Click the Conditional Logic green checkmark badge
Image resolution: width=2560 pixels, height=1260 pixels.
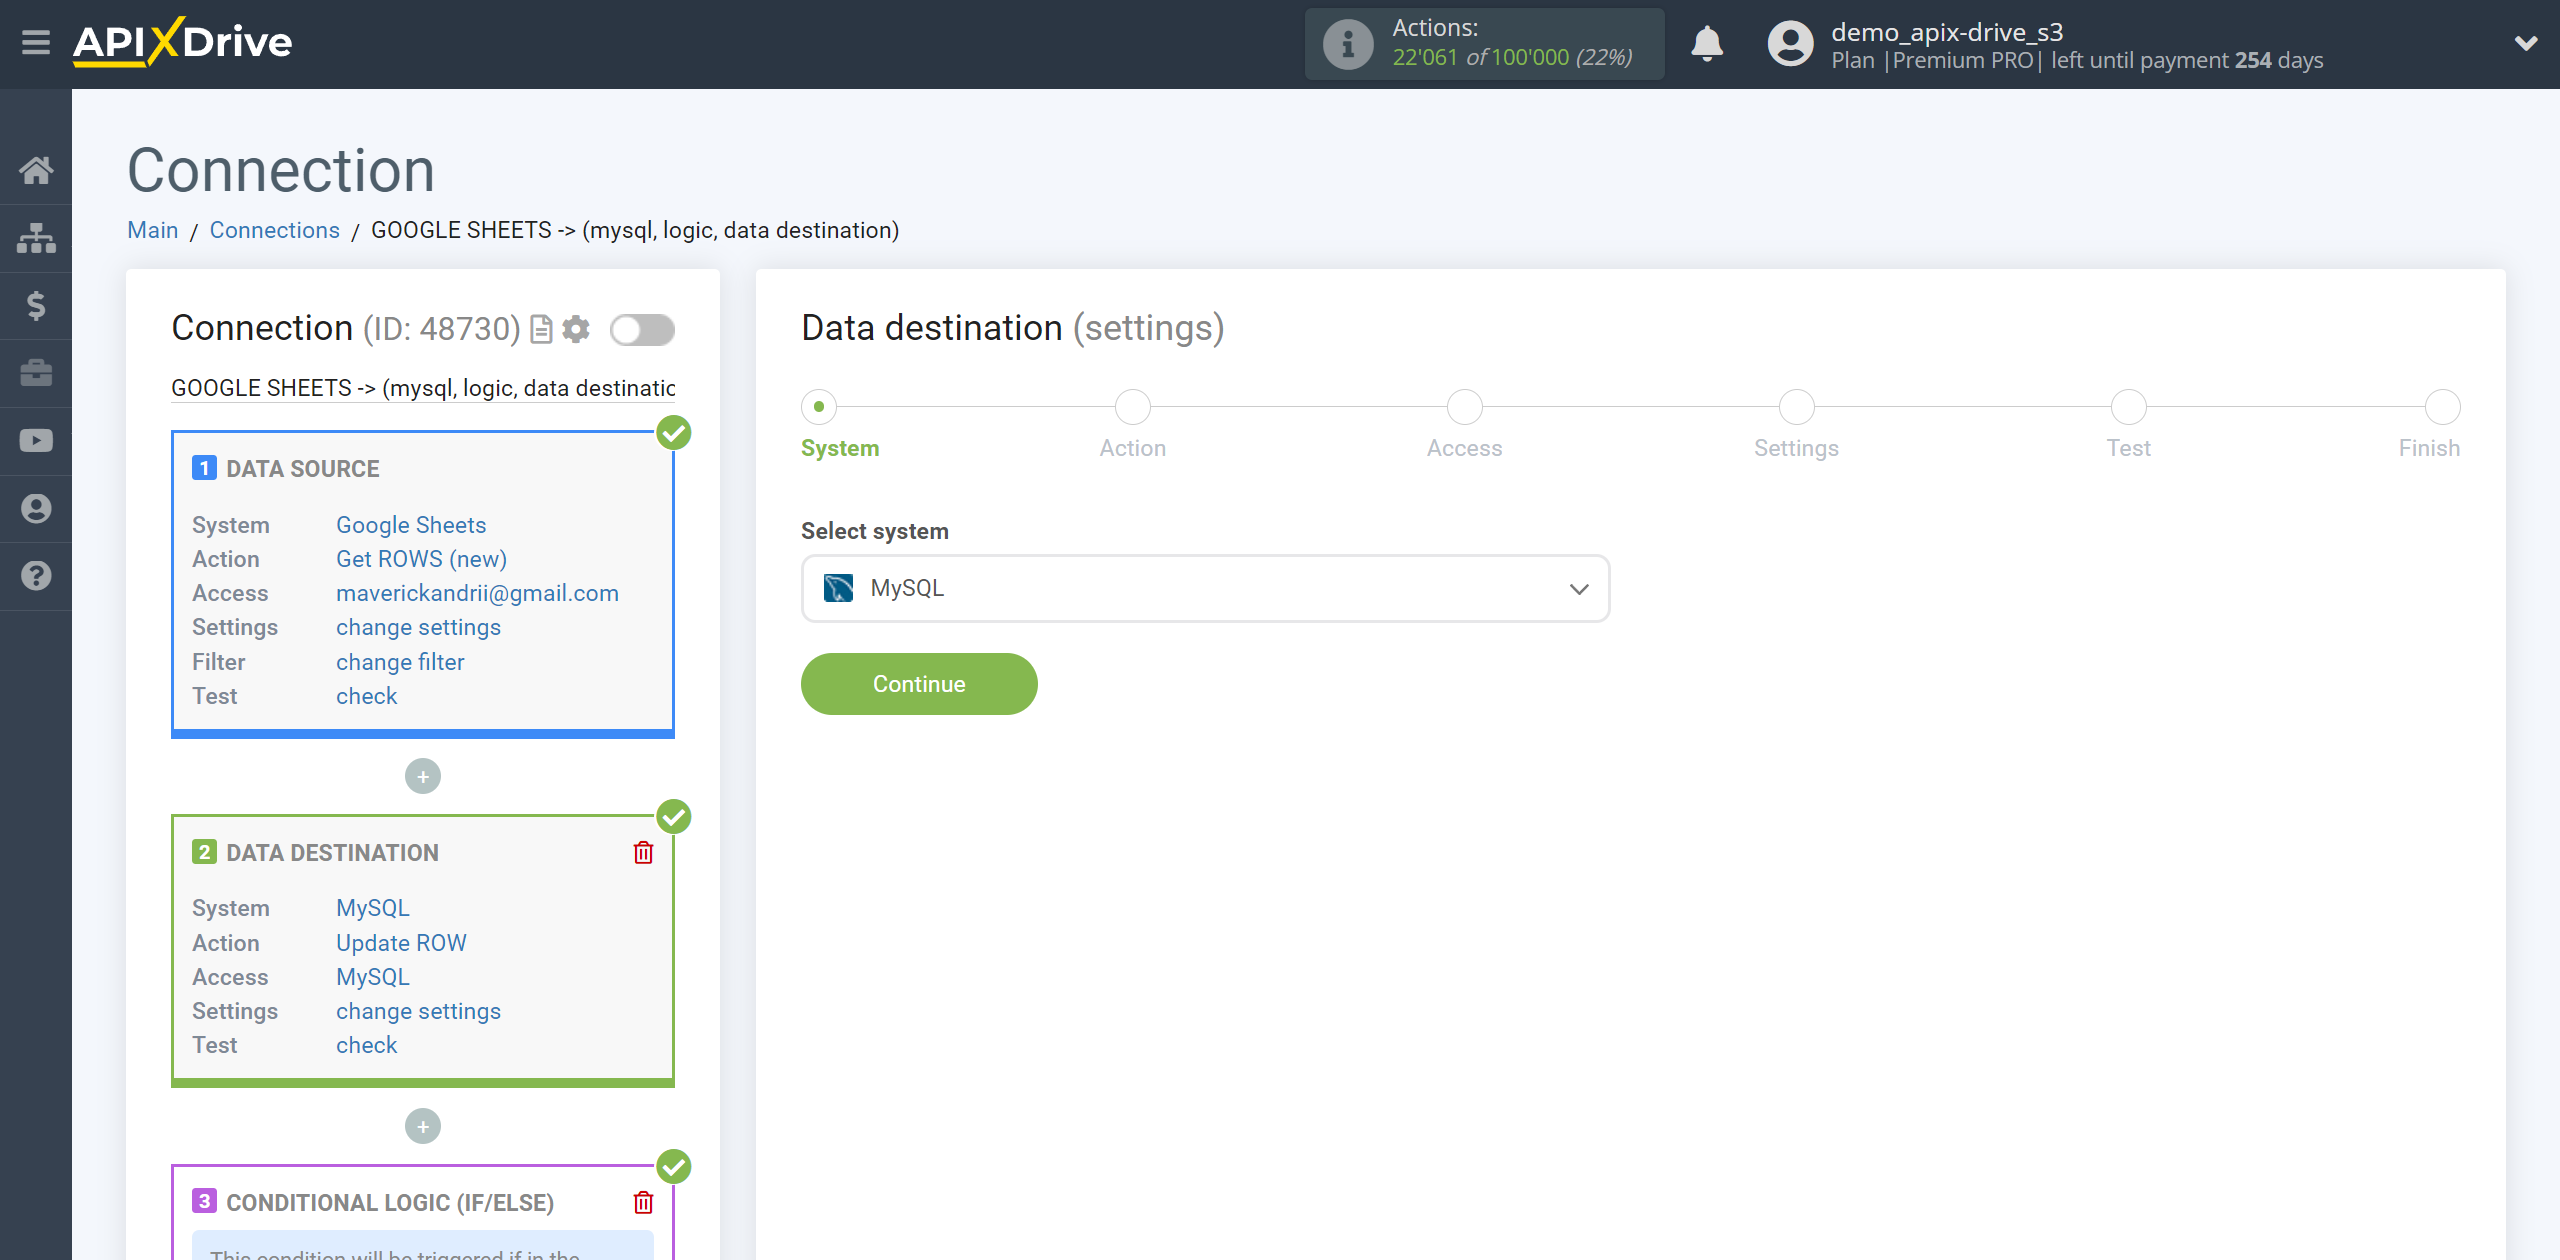[x=674, y=1167]
